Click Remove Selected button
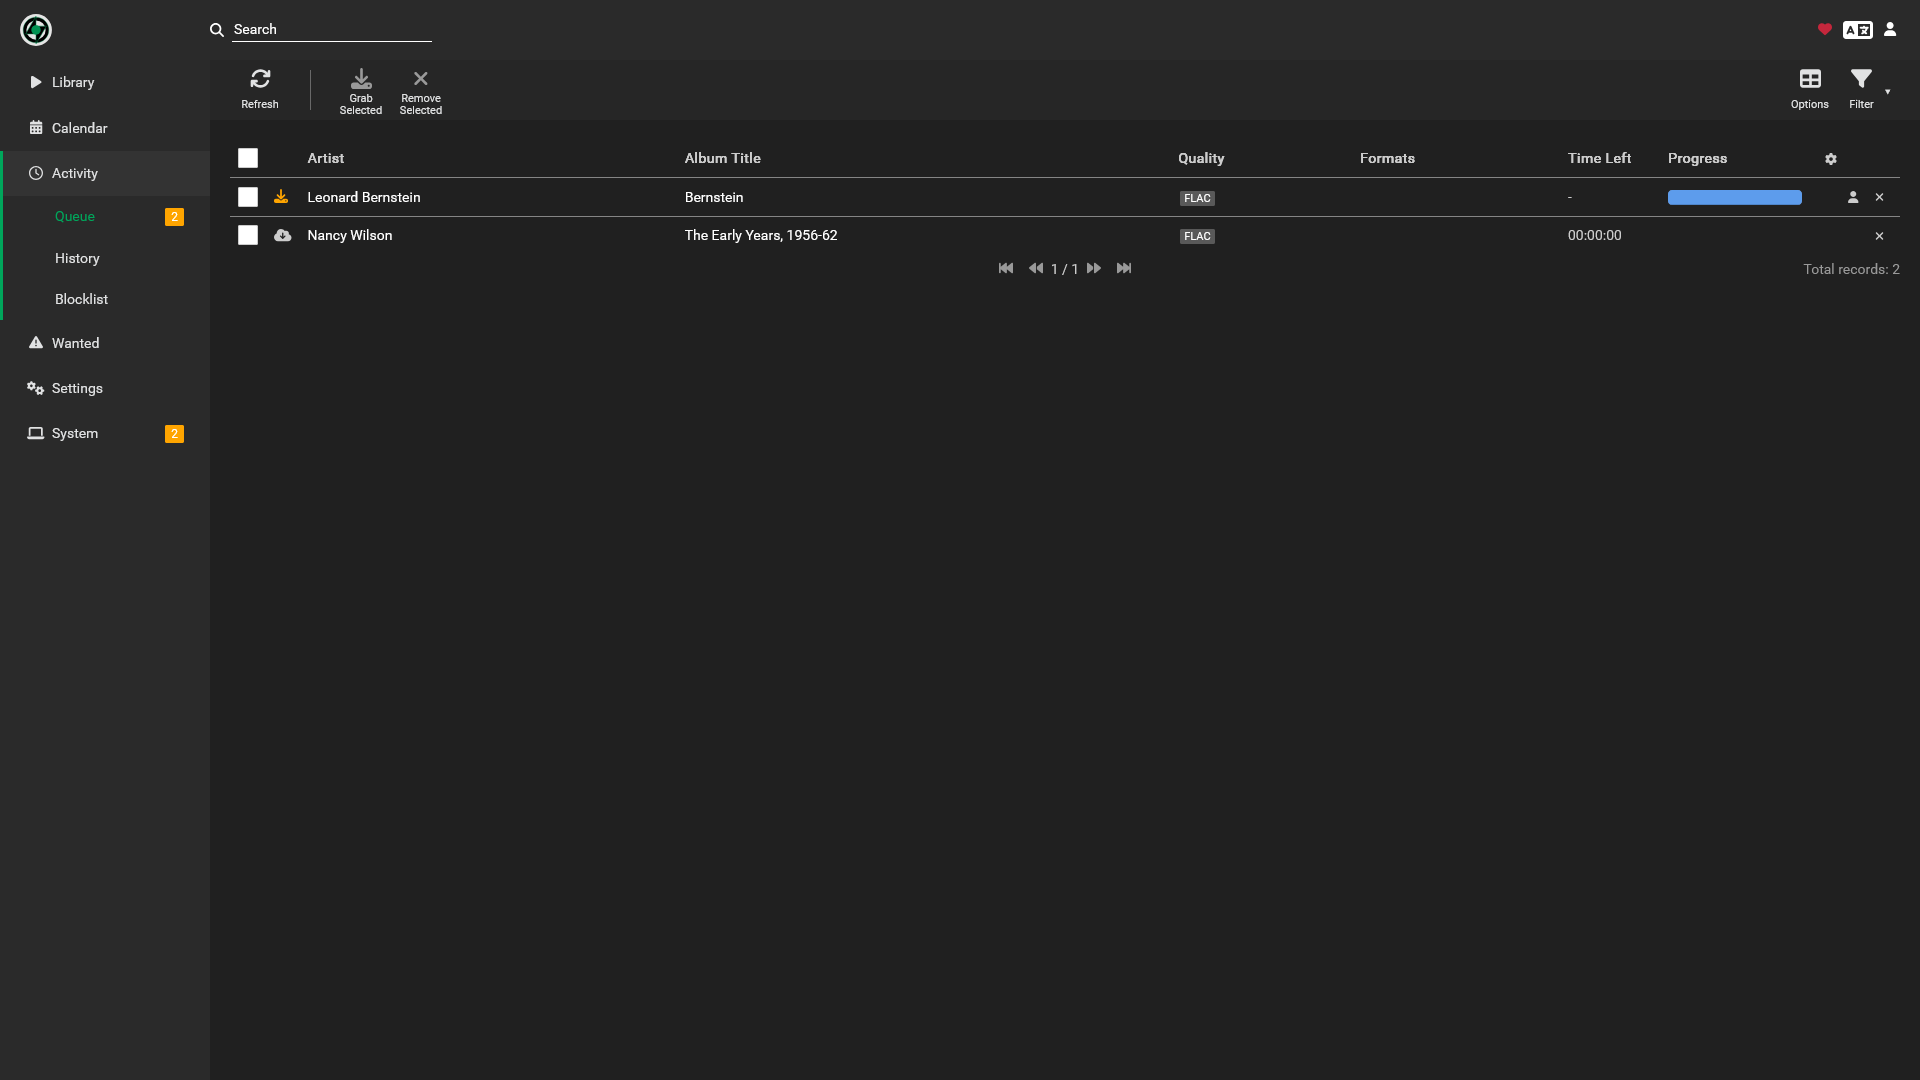This screenshot has height=1080, width=1920. pos(421,90)
